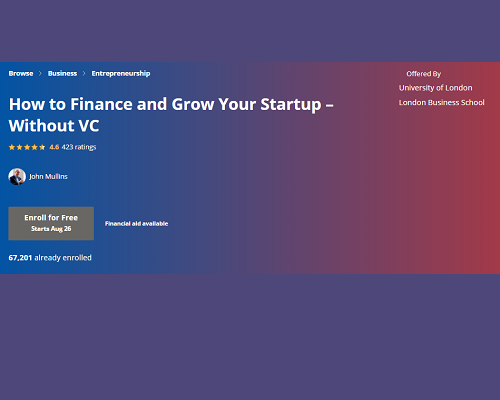Image resolution: width=500 pixels, height=400 pixels.
Task: Open the Business breadcrumb category
Action: tap(62, 73)
